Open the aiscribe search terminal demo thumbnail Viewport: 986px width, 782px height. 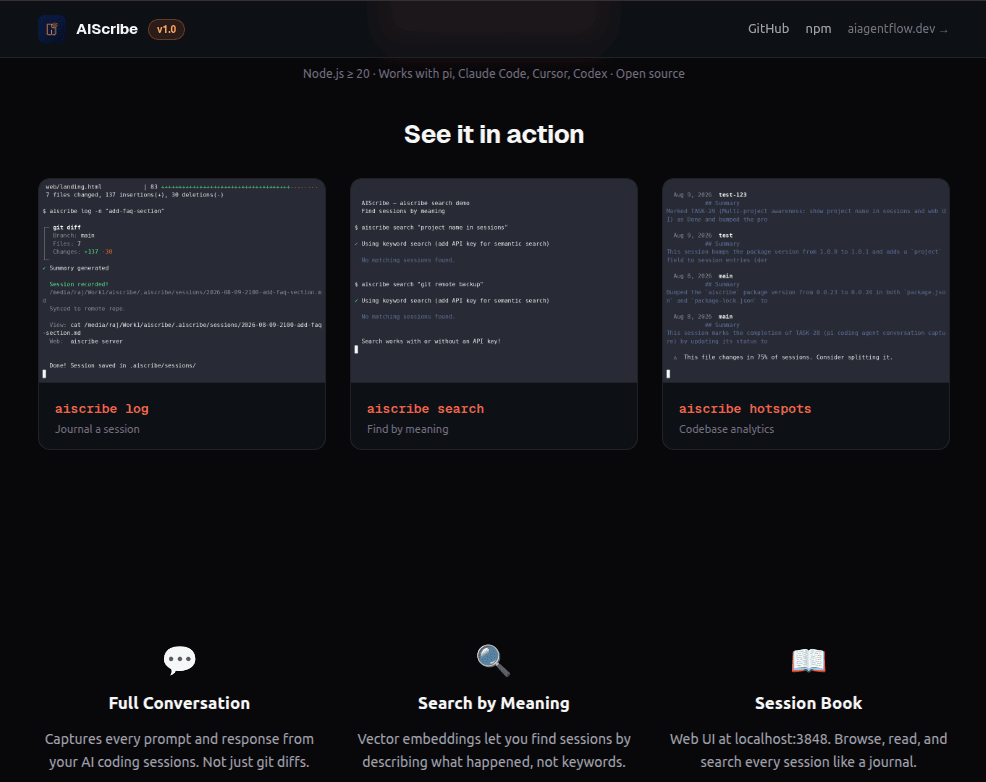coord(494,281)
